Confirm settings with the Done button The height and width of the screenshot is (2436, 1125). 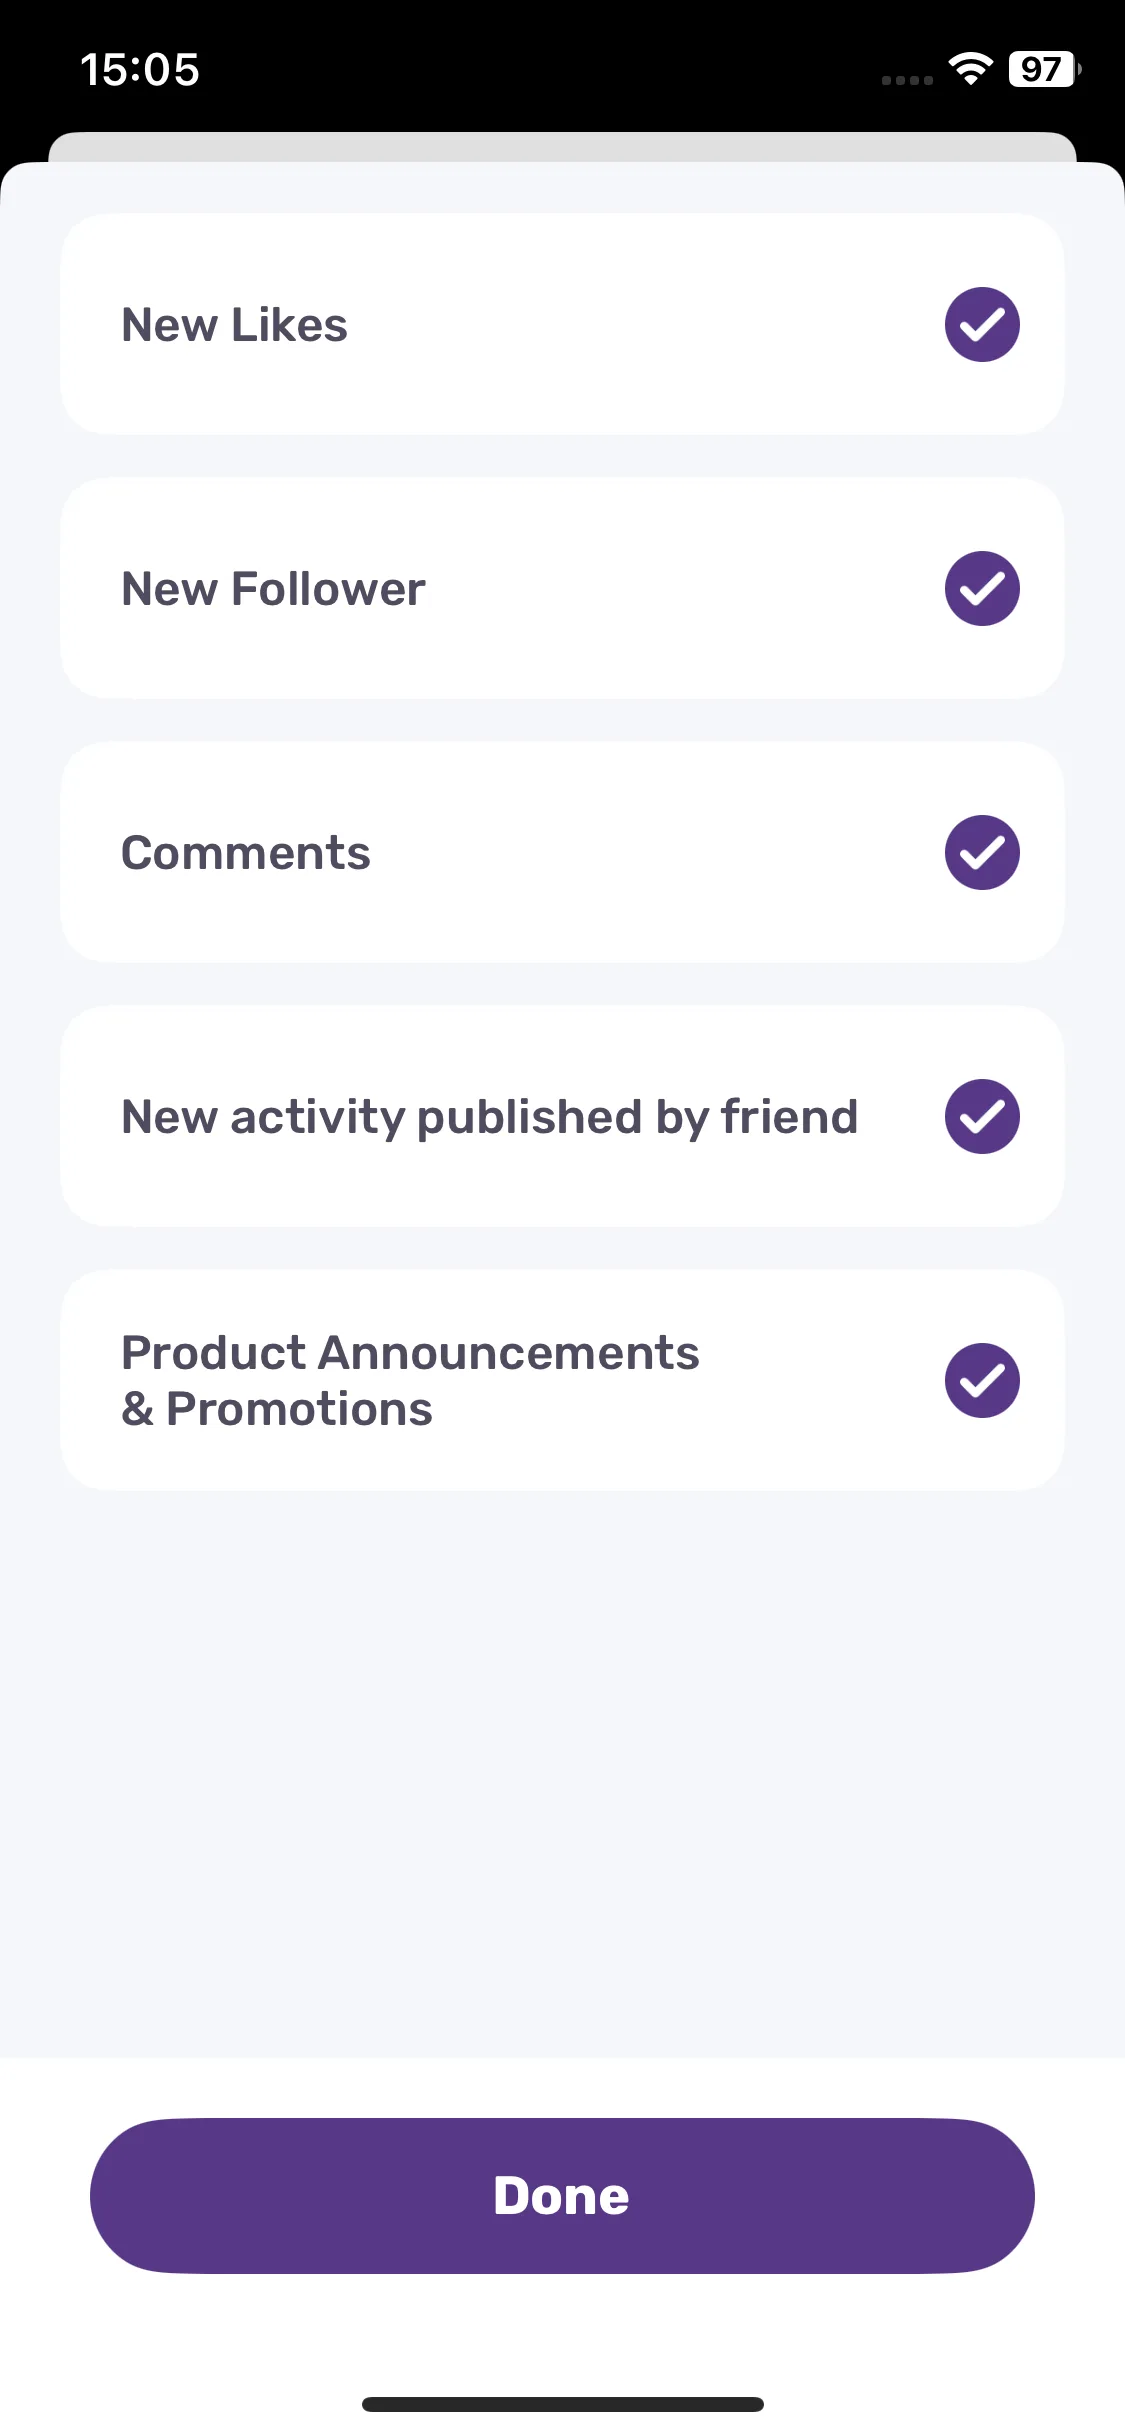(x=562, y=2196)
